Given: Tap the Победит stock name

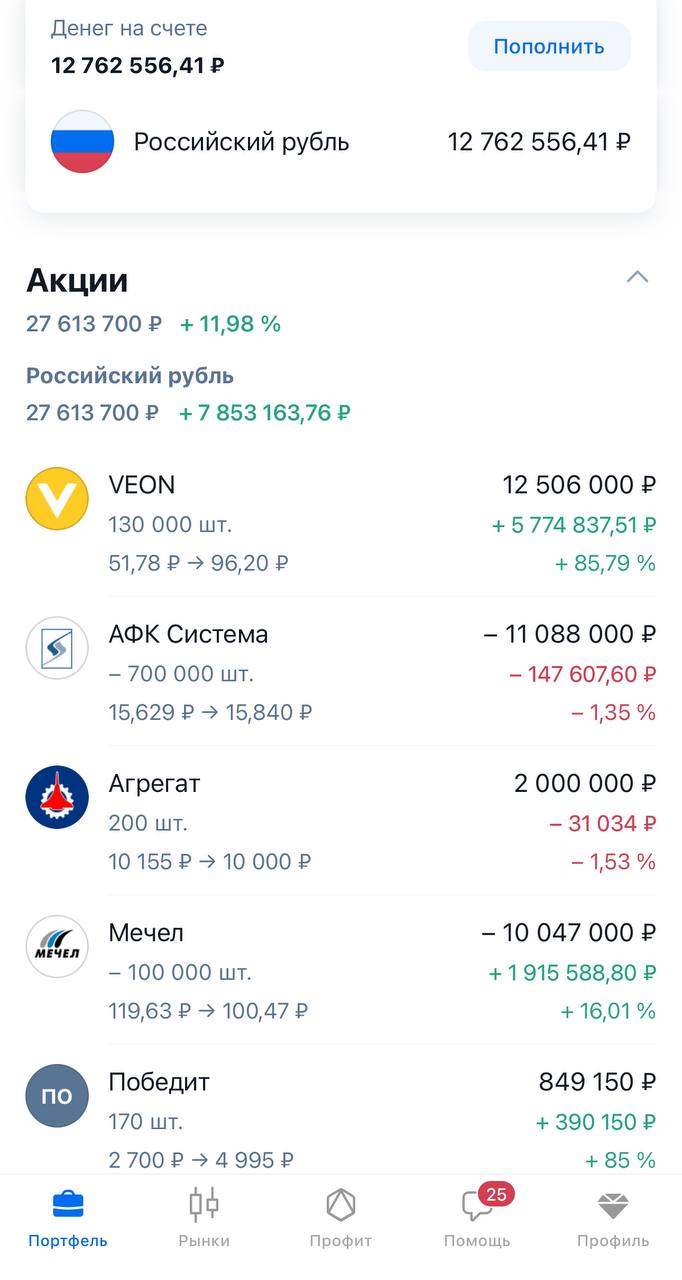Looking at the screenshot, I should [159, 1082].
